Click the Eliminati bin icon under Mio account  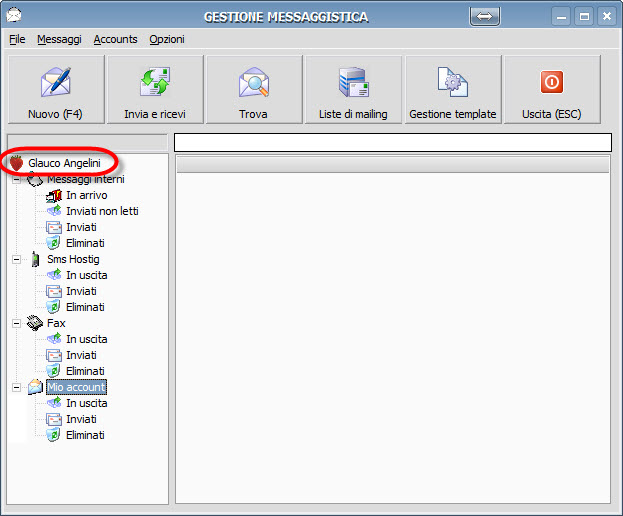pyautogui.click(x=53, y=435)
